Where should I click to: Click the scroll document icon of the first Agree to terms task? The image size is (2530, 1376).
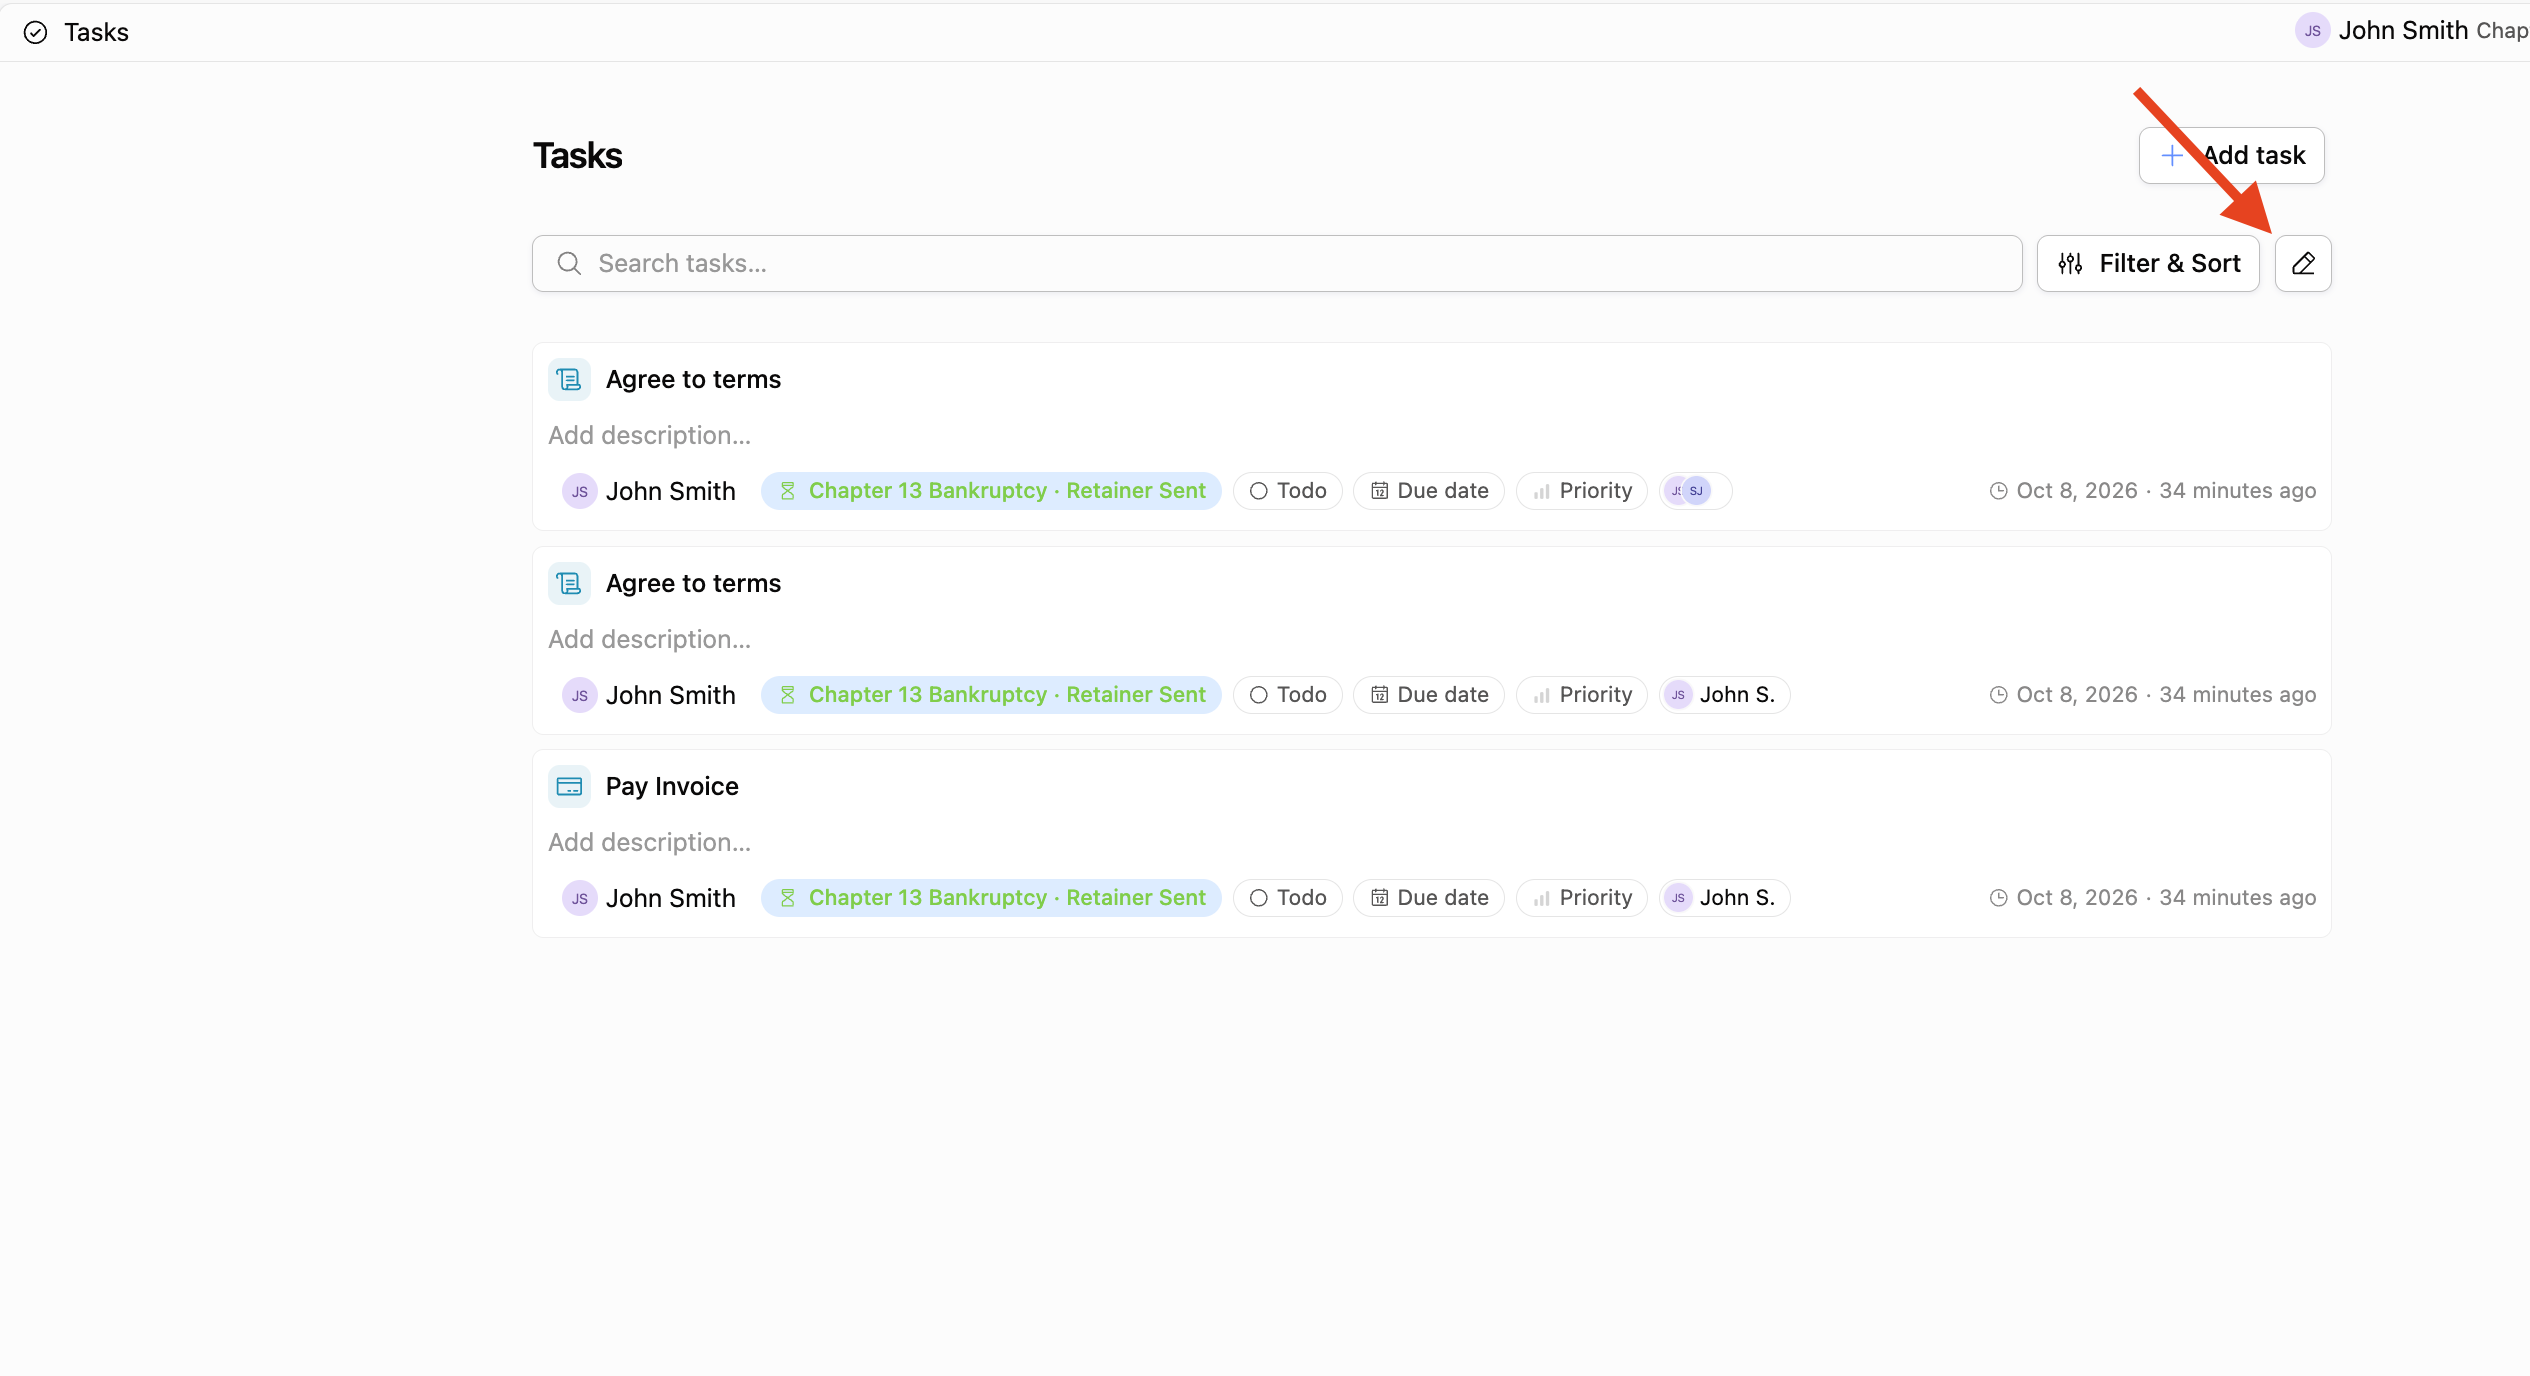coord(569,379)
